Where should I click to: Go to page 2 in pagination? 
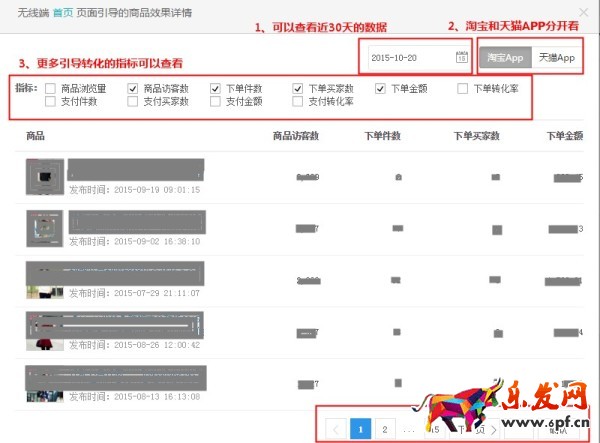[x=385, y=429]
